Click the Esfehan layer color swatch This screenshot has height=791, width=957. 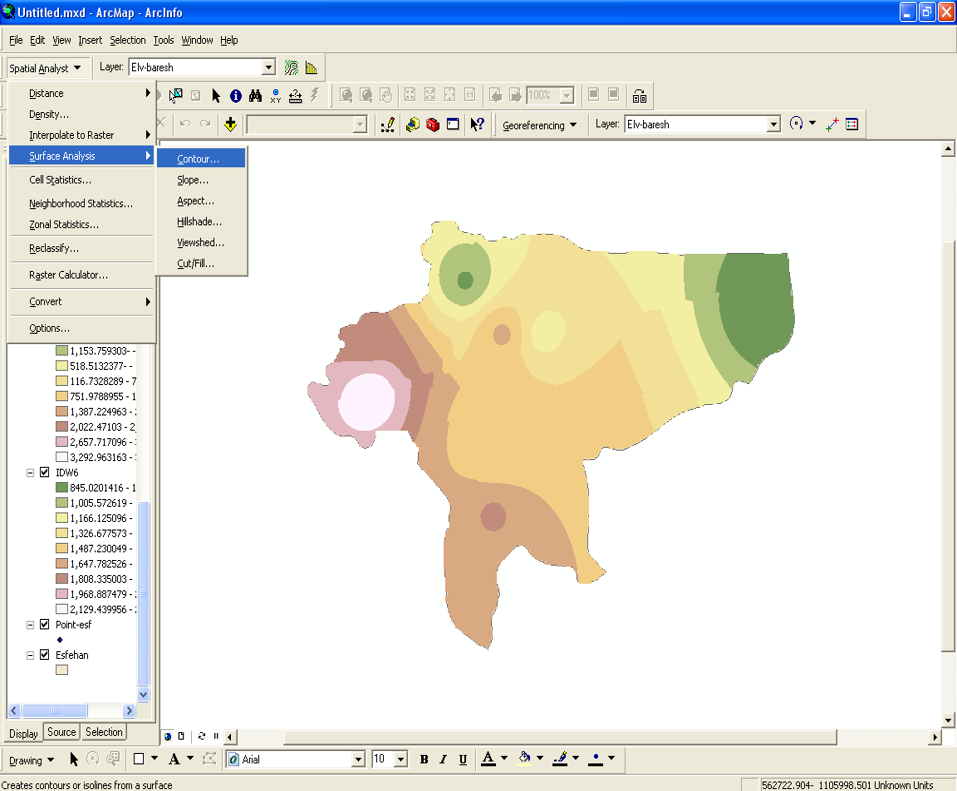(62, 670)
